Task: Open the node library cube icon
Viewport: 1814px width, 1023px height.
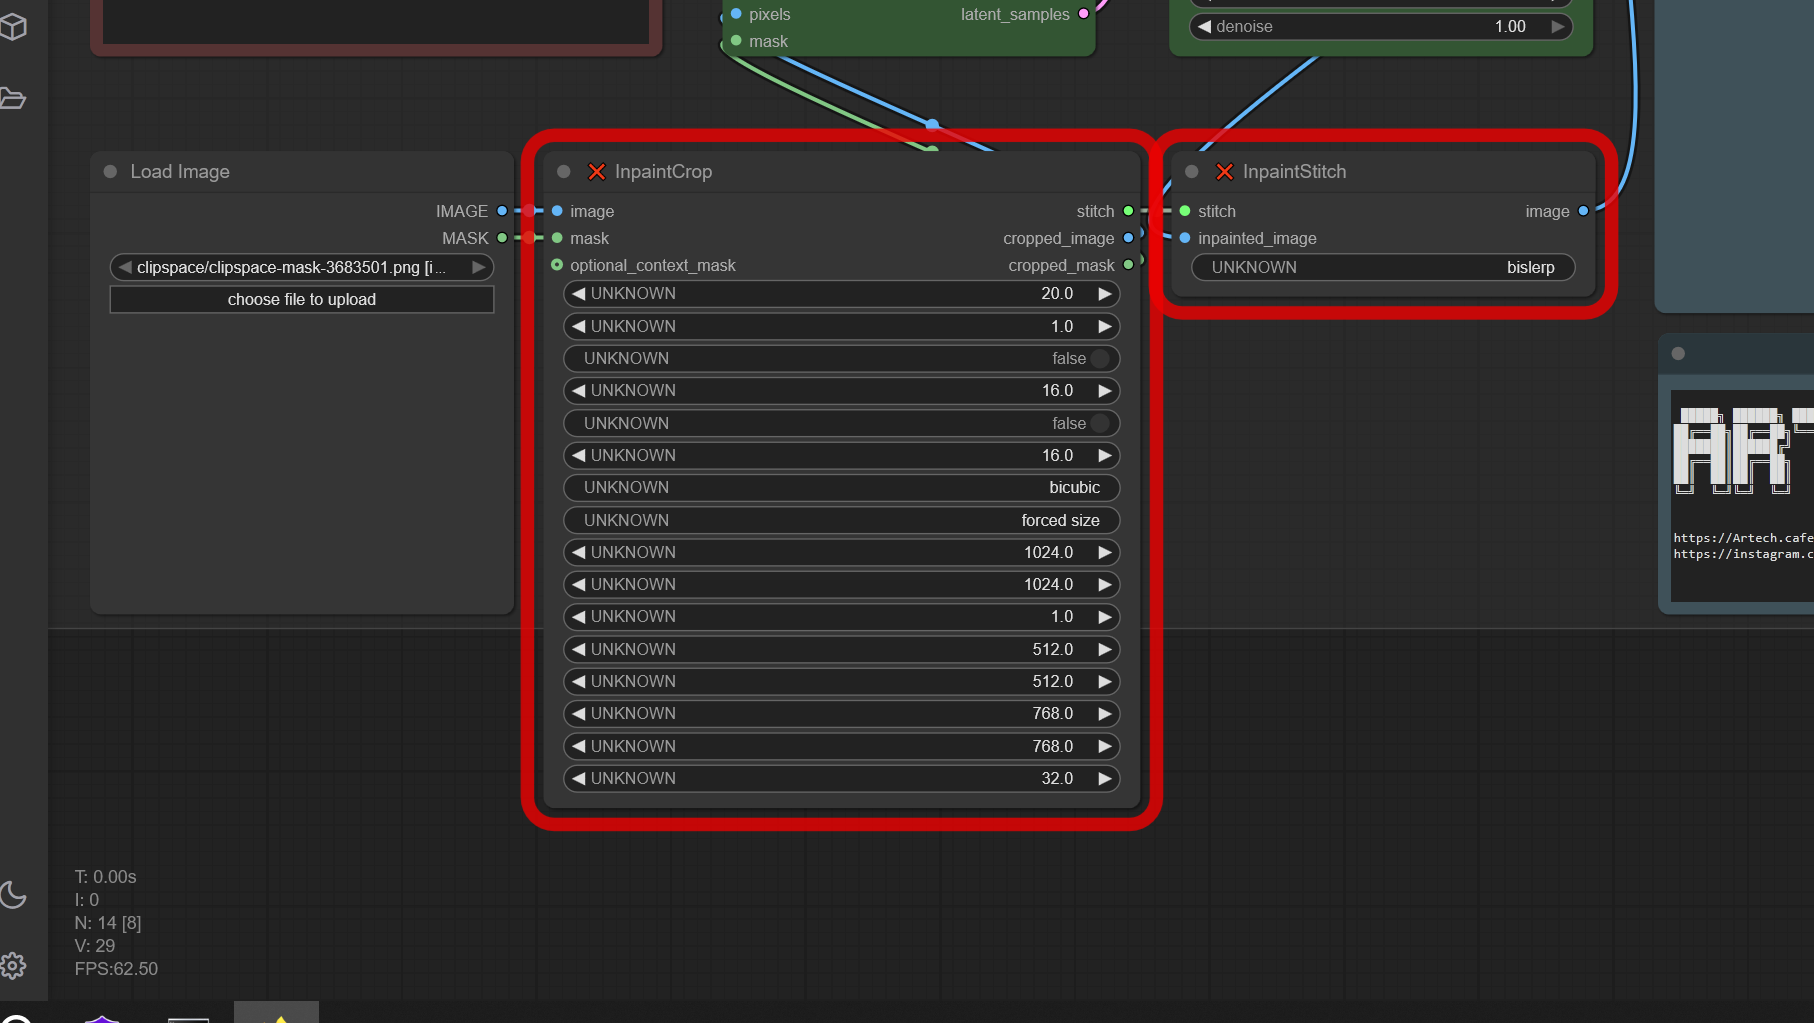Action: click(13, 27)
